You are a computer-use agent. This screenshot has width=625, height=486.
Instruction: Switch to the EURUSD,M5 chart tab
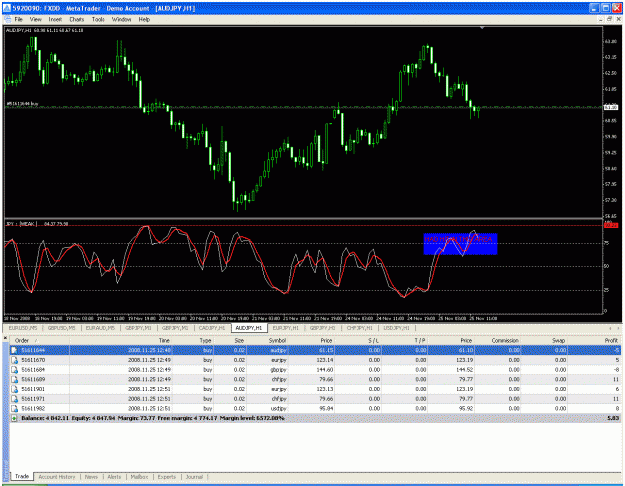(x=23, y=328)
